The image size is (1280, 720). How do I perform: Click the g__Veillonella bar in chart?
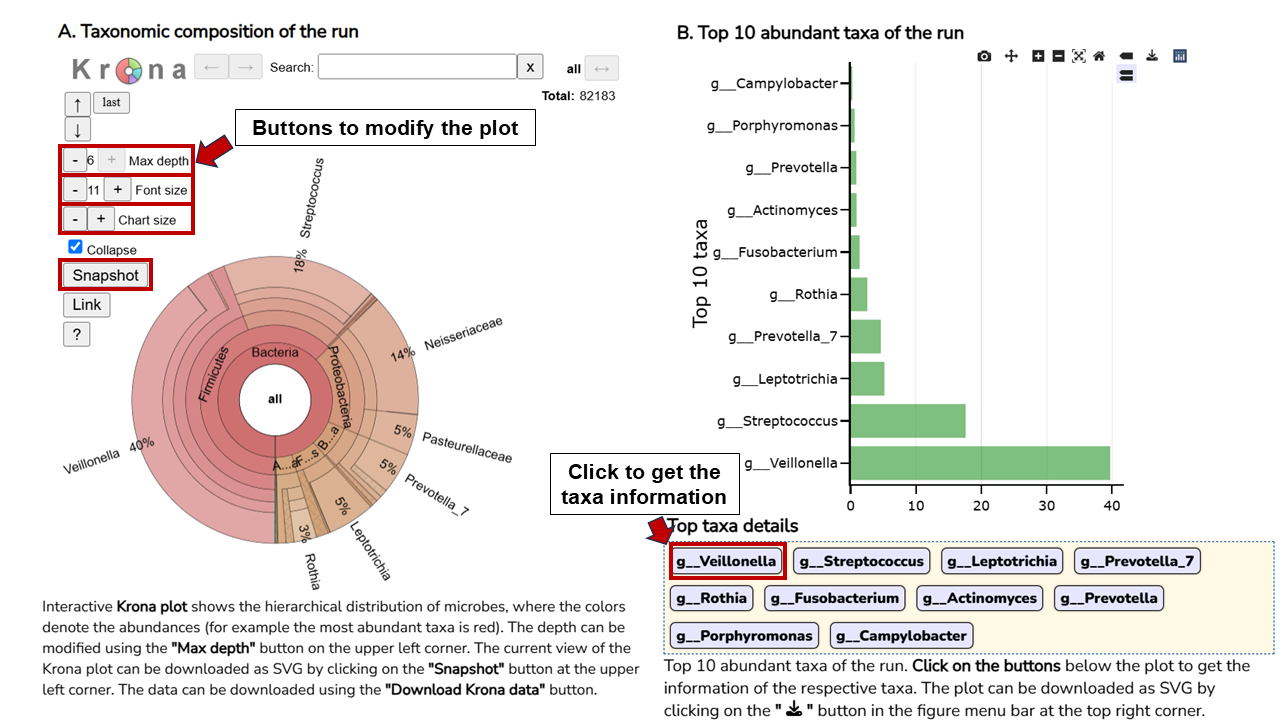coord(979,463)
